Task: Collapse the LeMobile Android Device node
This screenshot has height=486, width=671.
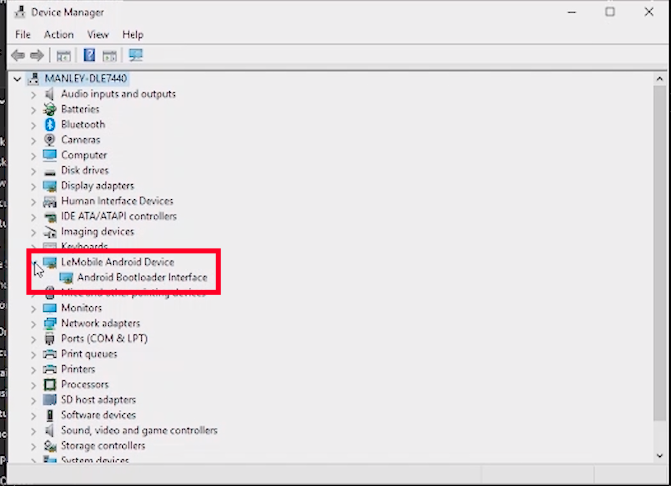Action: coord(34,263)
